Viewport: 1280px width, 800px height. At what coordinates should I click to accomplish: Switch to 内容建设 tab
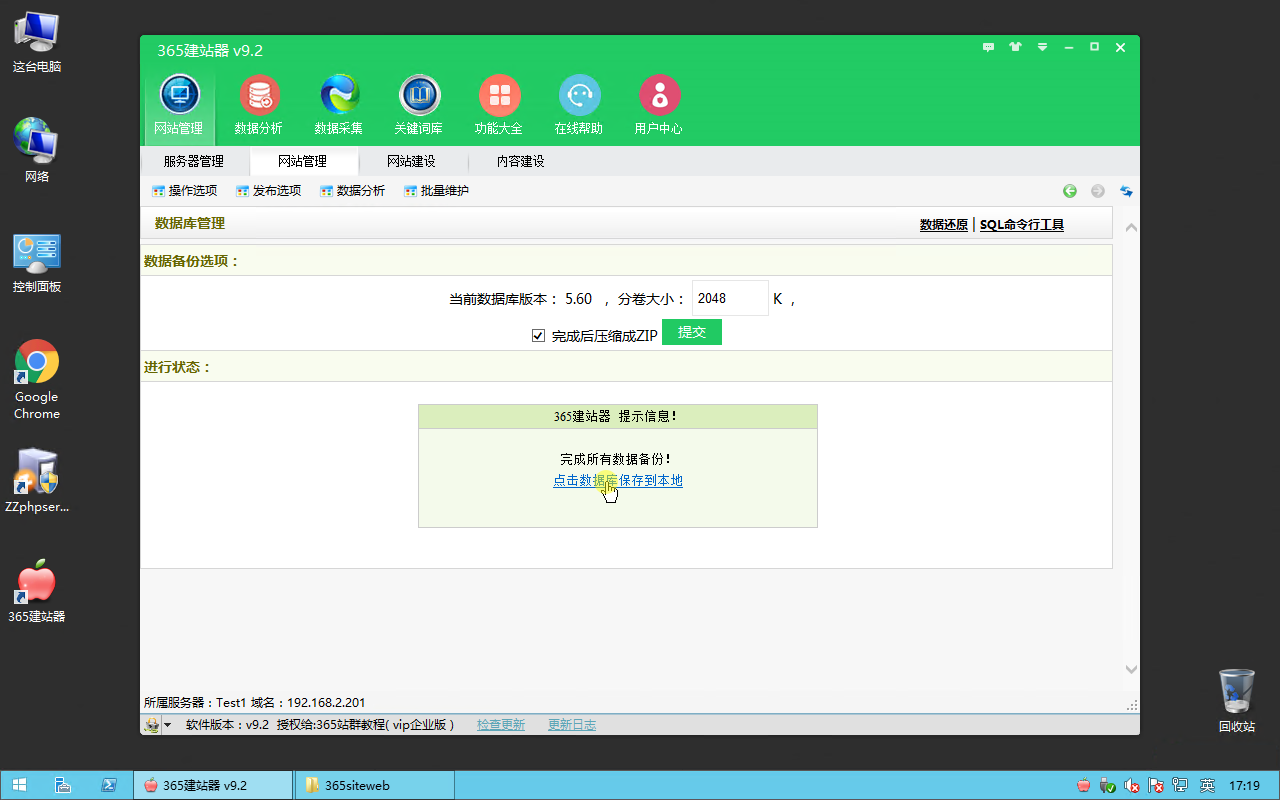(x=520, y=161)
